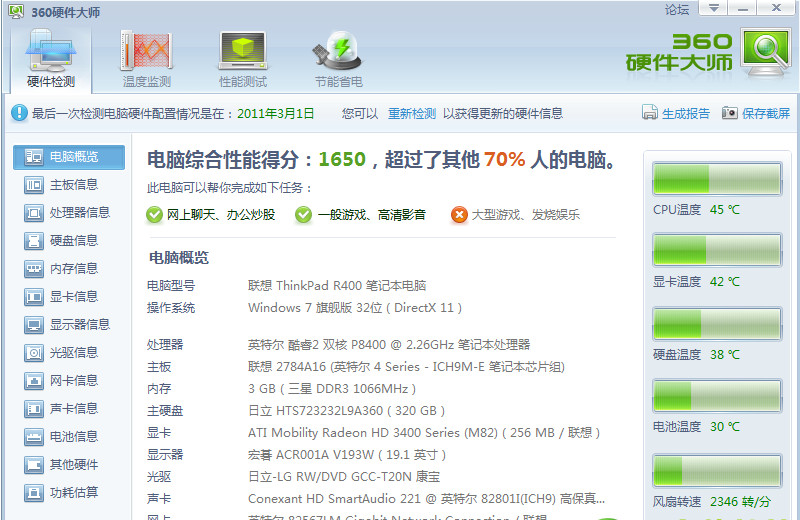
Task: Click the 70% percentile value
Action: pos(505,160)
